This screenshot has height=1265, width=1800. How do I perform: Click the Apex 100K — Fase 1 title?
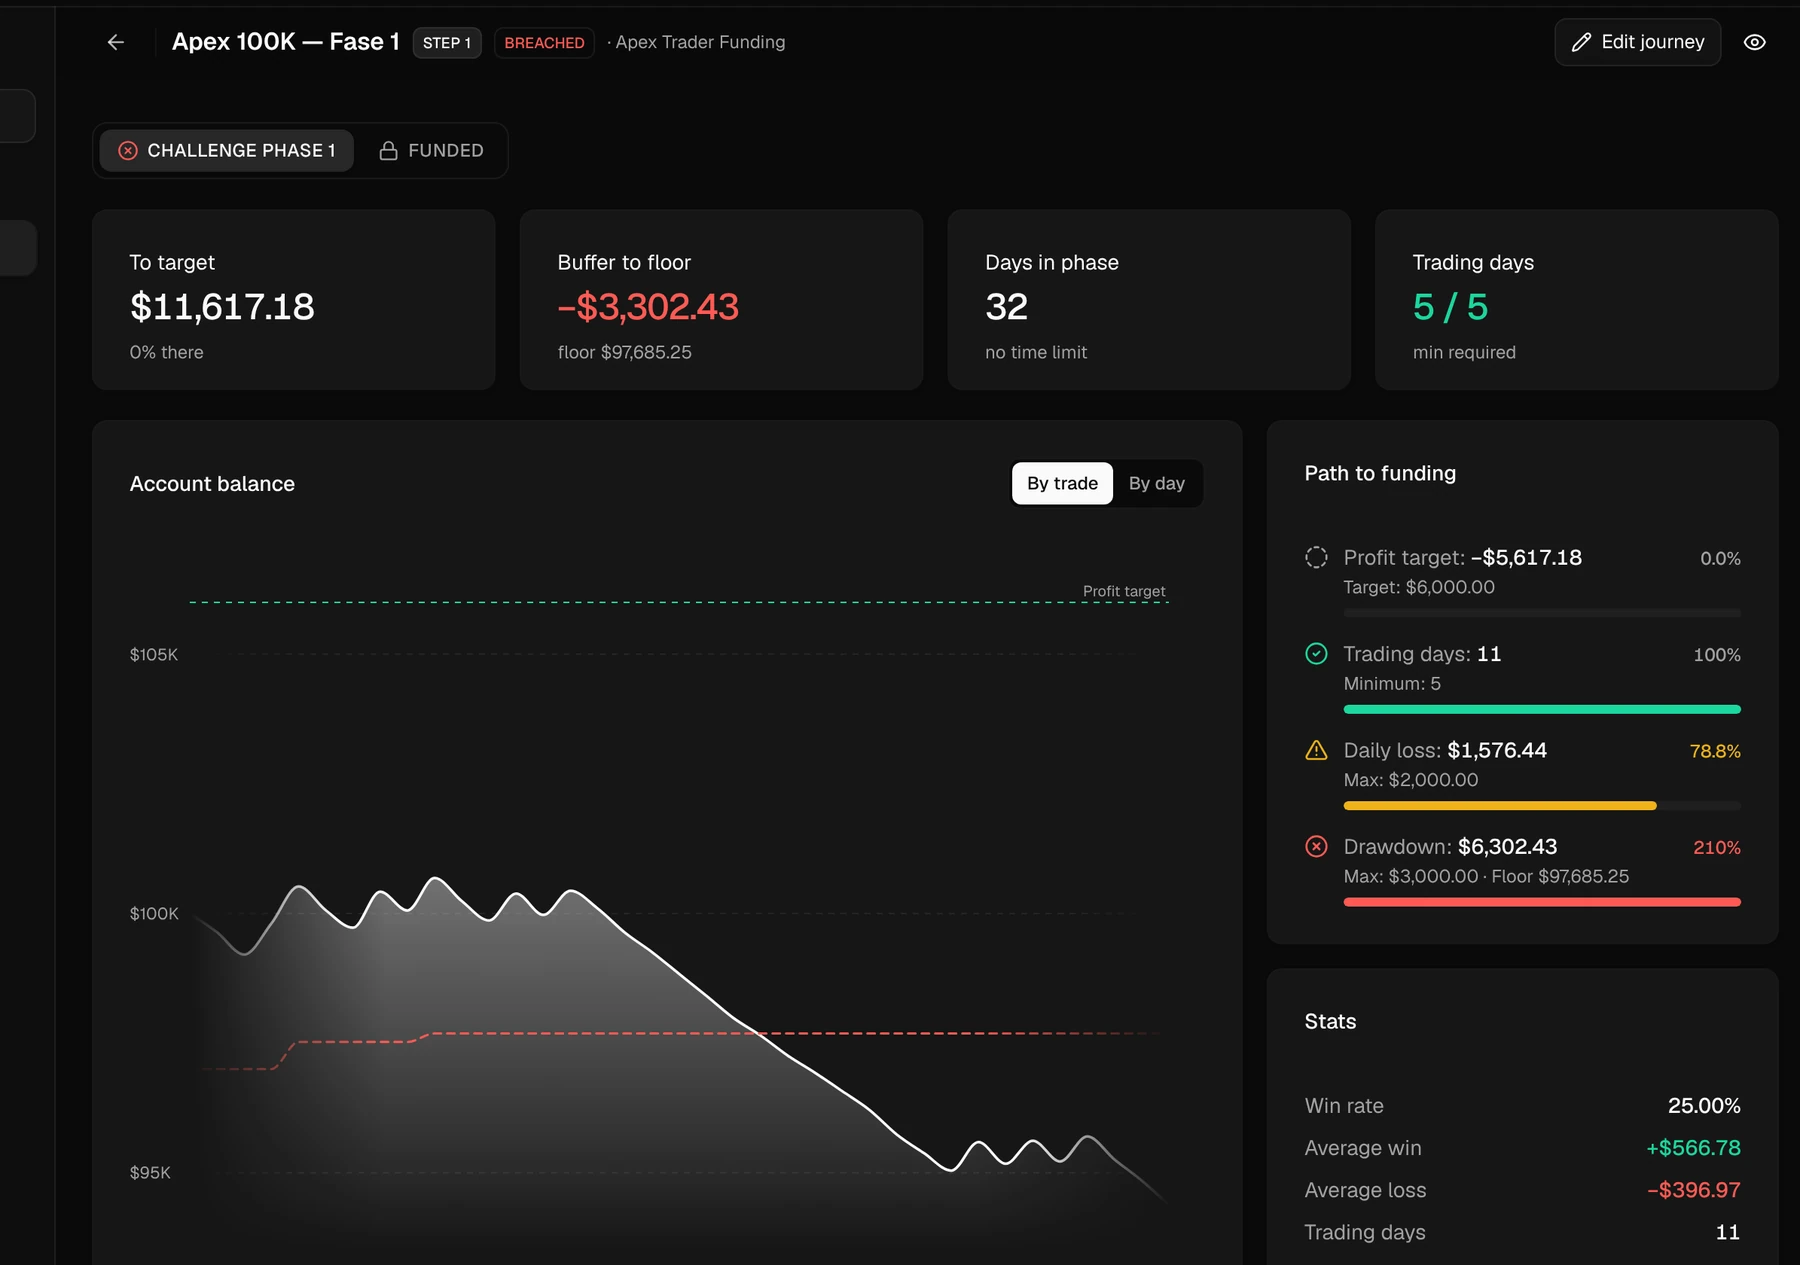click(286, 42)
